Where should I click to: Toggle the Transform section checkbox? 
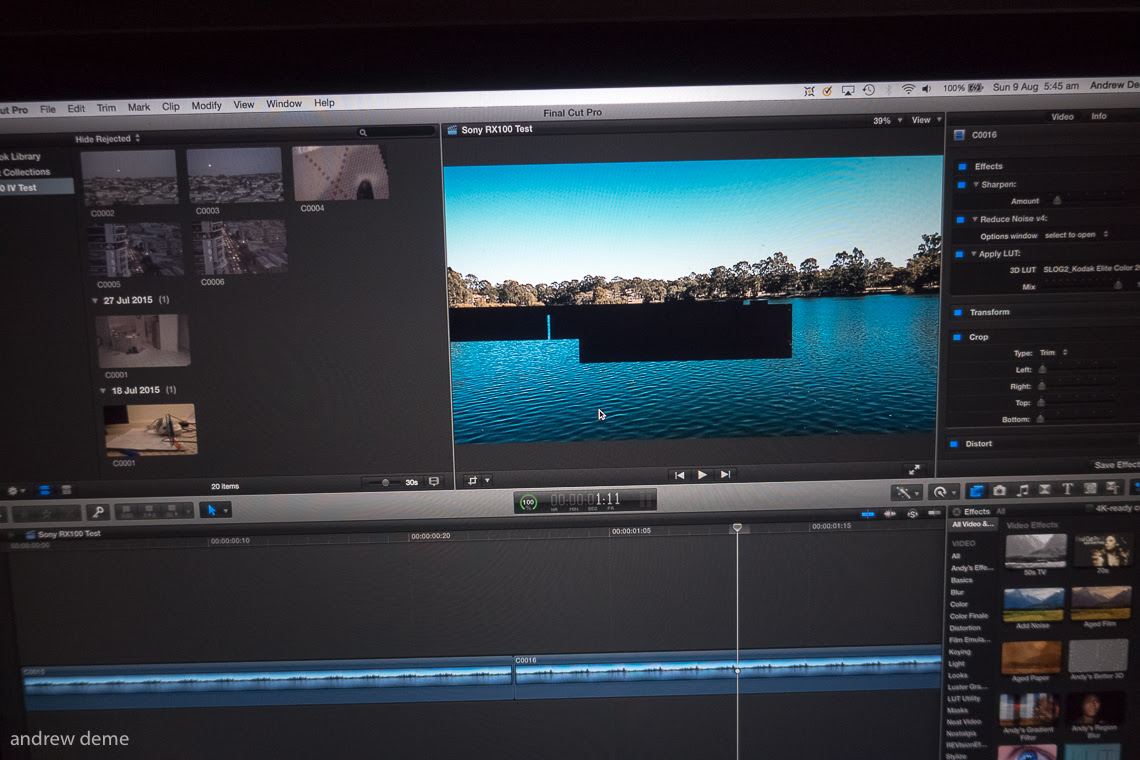958,313
